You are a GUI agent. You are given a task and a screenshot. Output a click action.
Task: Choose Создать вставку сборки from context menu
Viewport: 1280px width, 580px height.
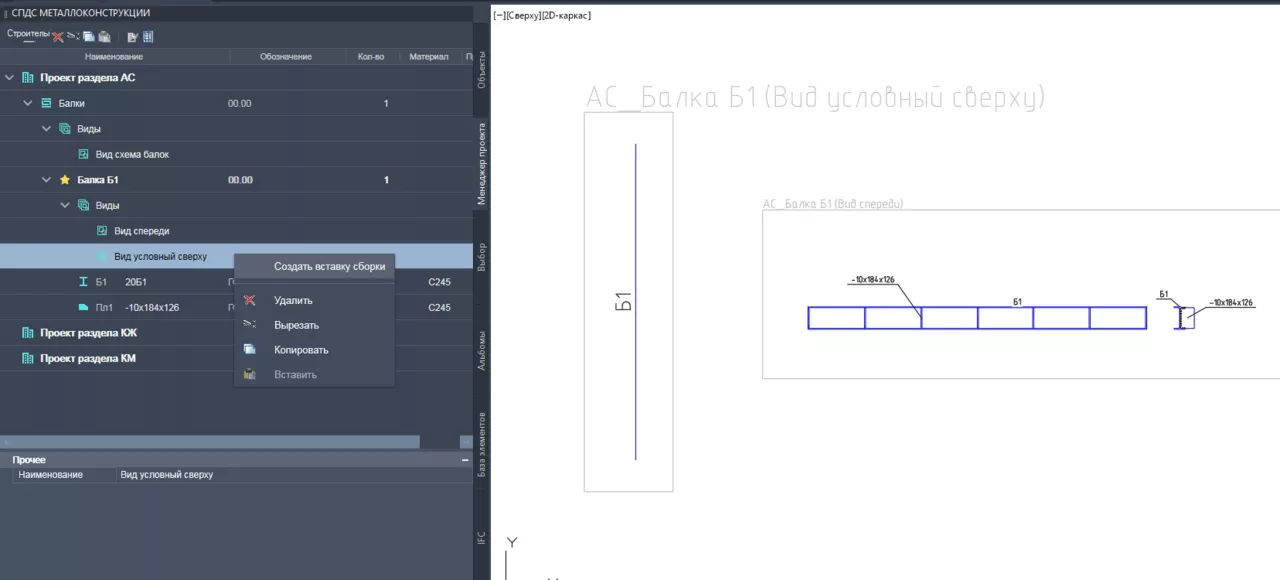tap(329, 267)
